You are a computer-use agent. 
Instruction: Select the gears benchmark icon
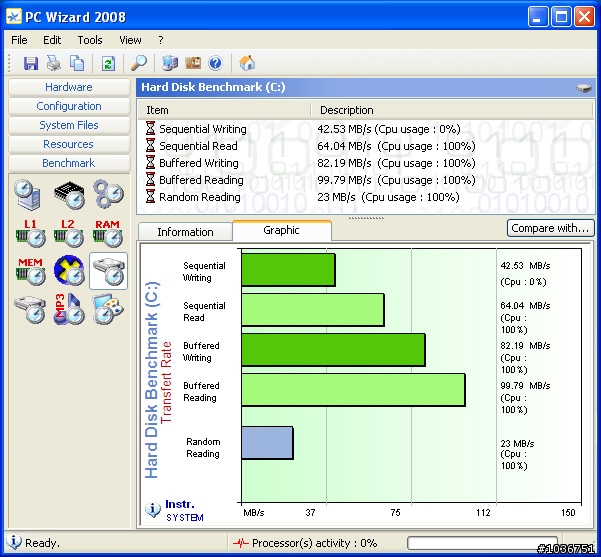click(109, 194)
